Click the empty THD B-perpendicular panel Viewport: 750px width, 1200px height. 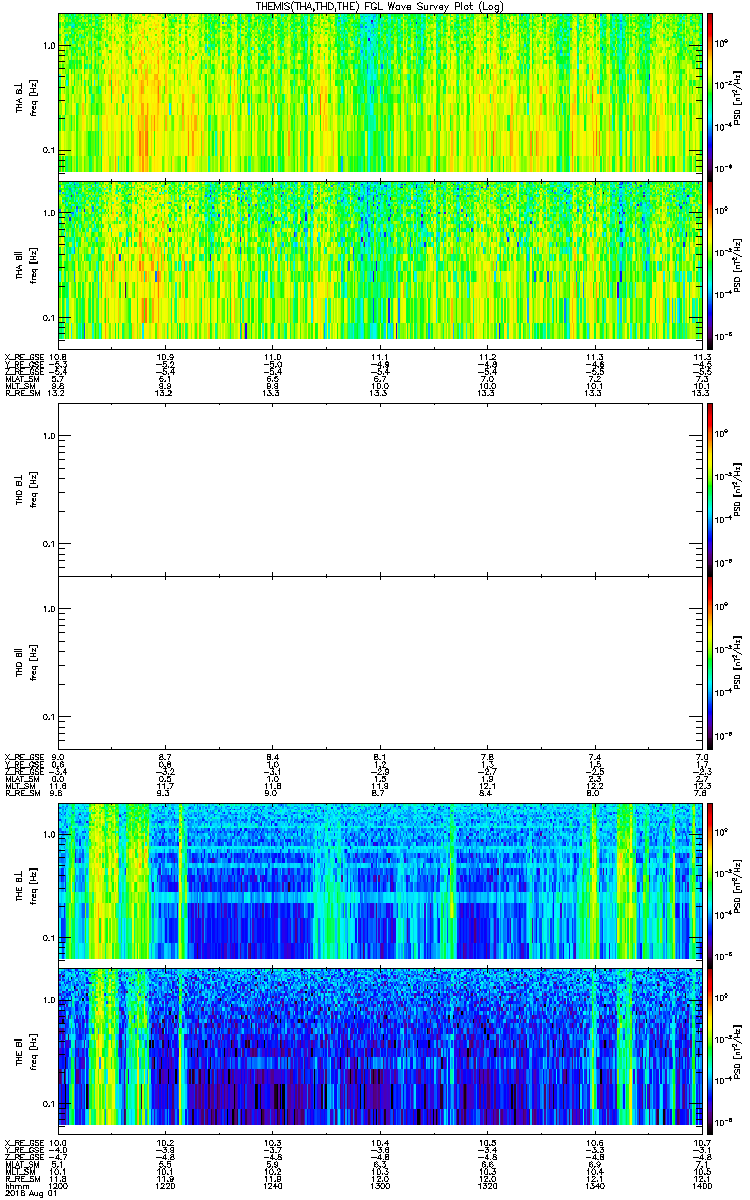coord(379,489)
